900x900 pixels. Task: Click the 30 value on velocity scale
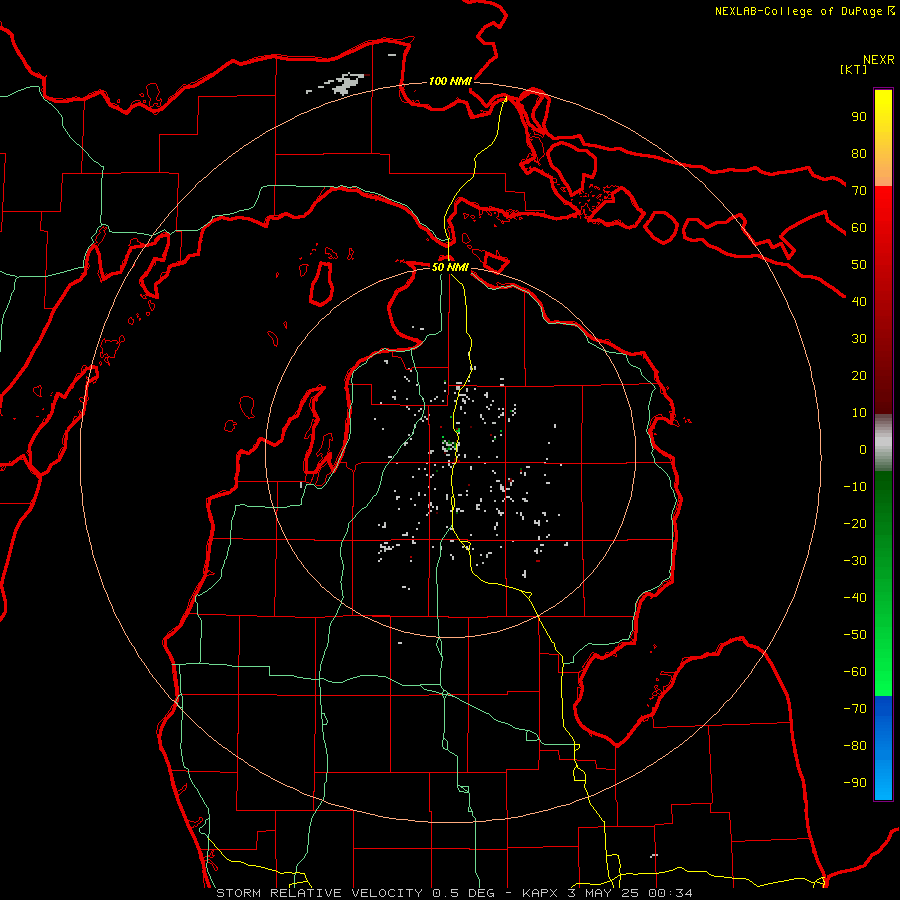(x=859, y=339)
